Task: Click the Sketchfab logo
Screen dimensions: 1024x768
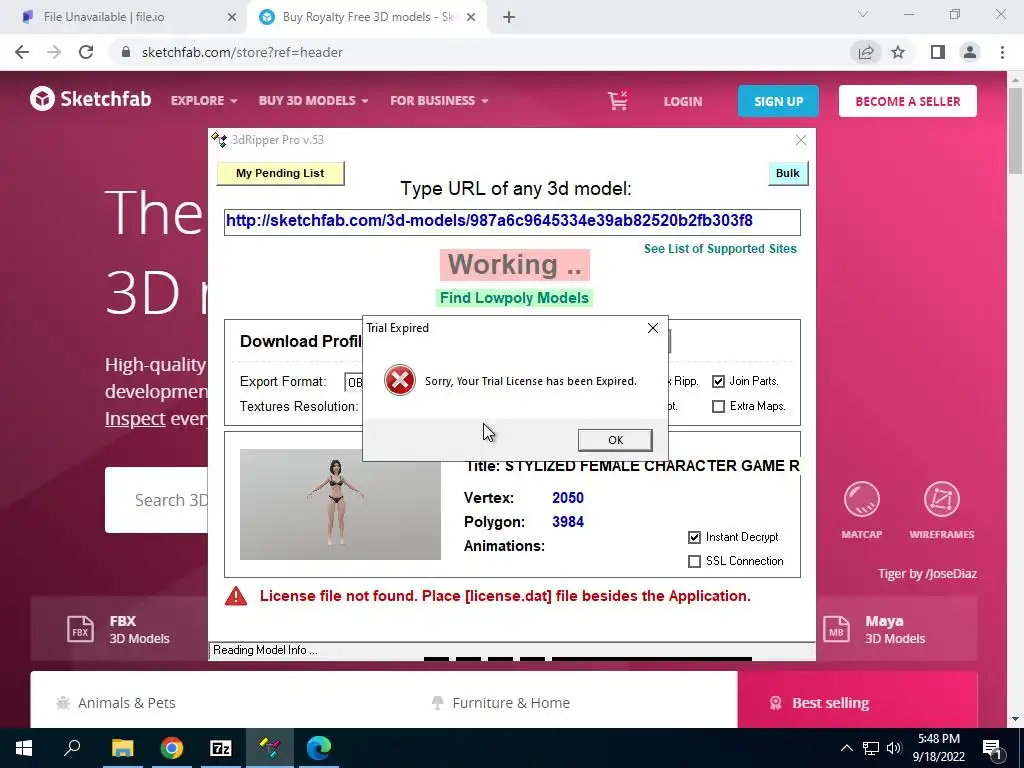Action: coord(91,99)
